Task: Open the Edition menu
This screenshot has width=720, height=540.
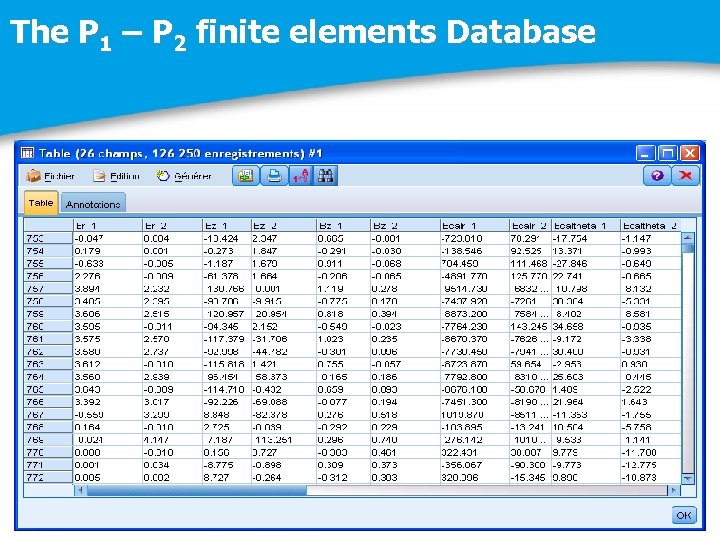Action: [x=116, y=176]
